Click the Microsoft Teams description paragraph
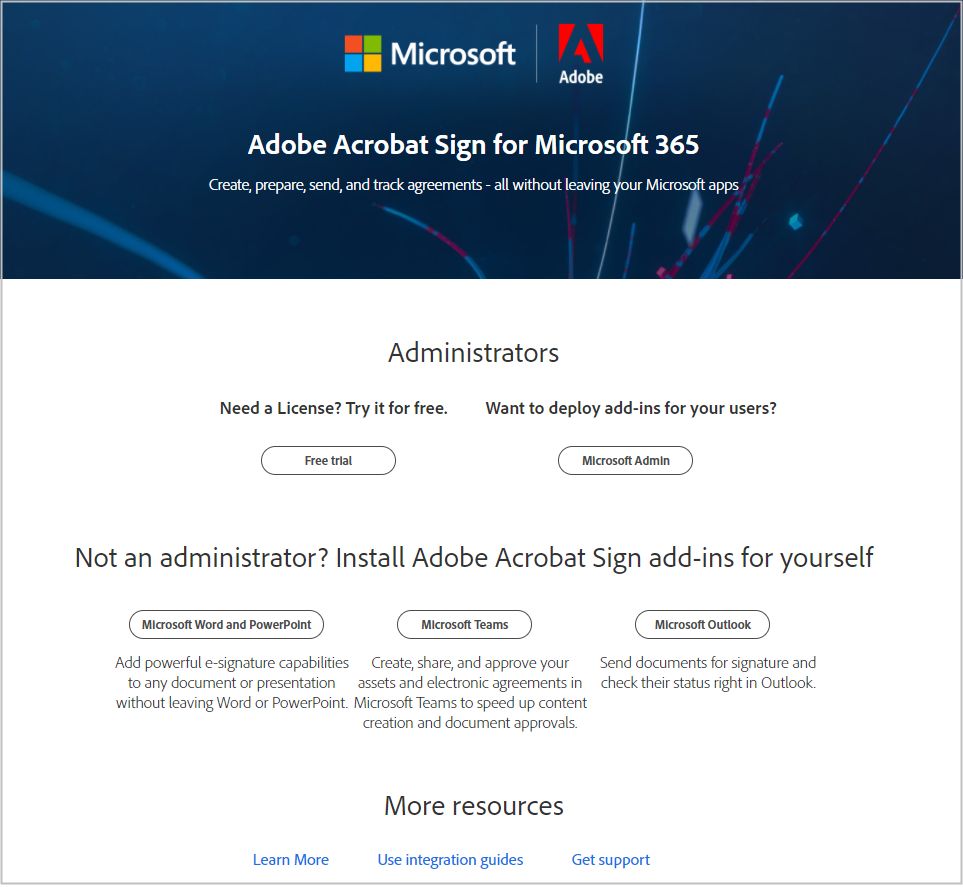Screen dimensions: 963x887 [470, 693]
